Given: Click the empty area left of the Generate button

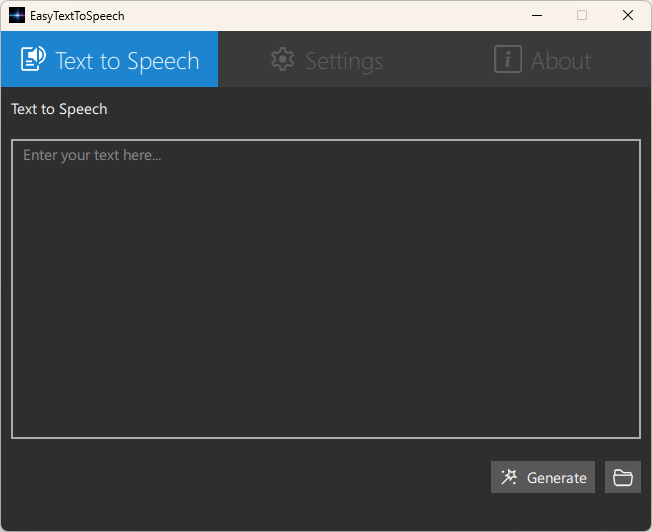Looking at the screenshot, I should pos(249,477).
